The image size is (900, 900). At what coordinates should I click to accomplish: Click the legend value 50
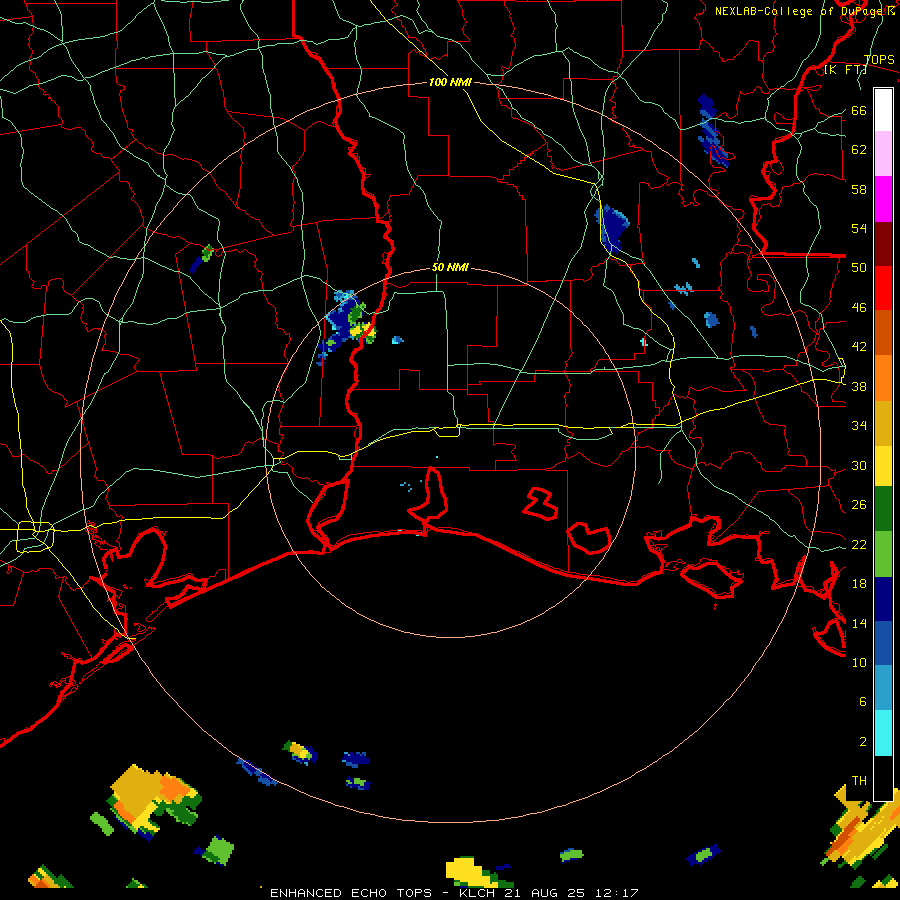click(859, 268)
